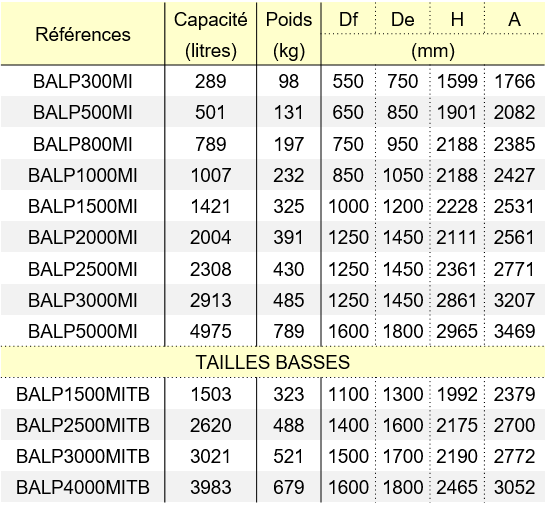Click the TAILLES BASSES section banner
The height and width of the screenshot is (510, 546).
tap(273, 362)
